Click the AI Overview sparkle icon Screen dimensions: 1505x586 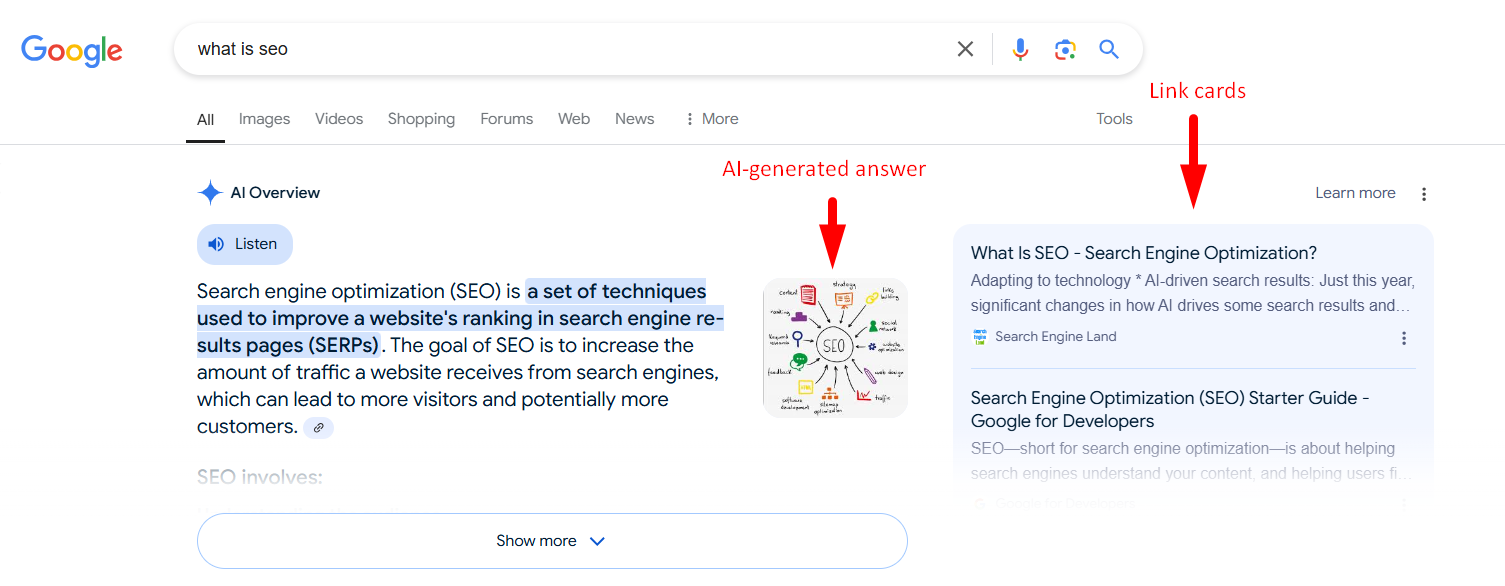[x=210, y=193]
